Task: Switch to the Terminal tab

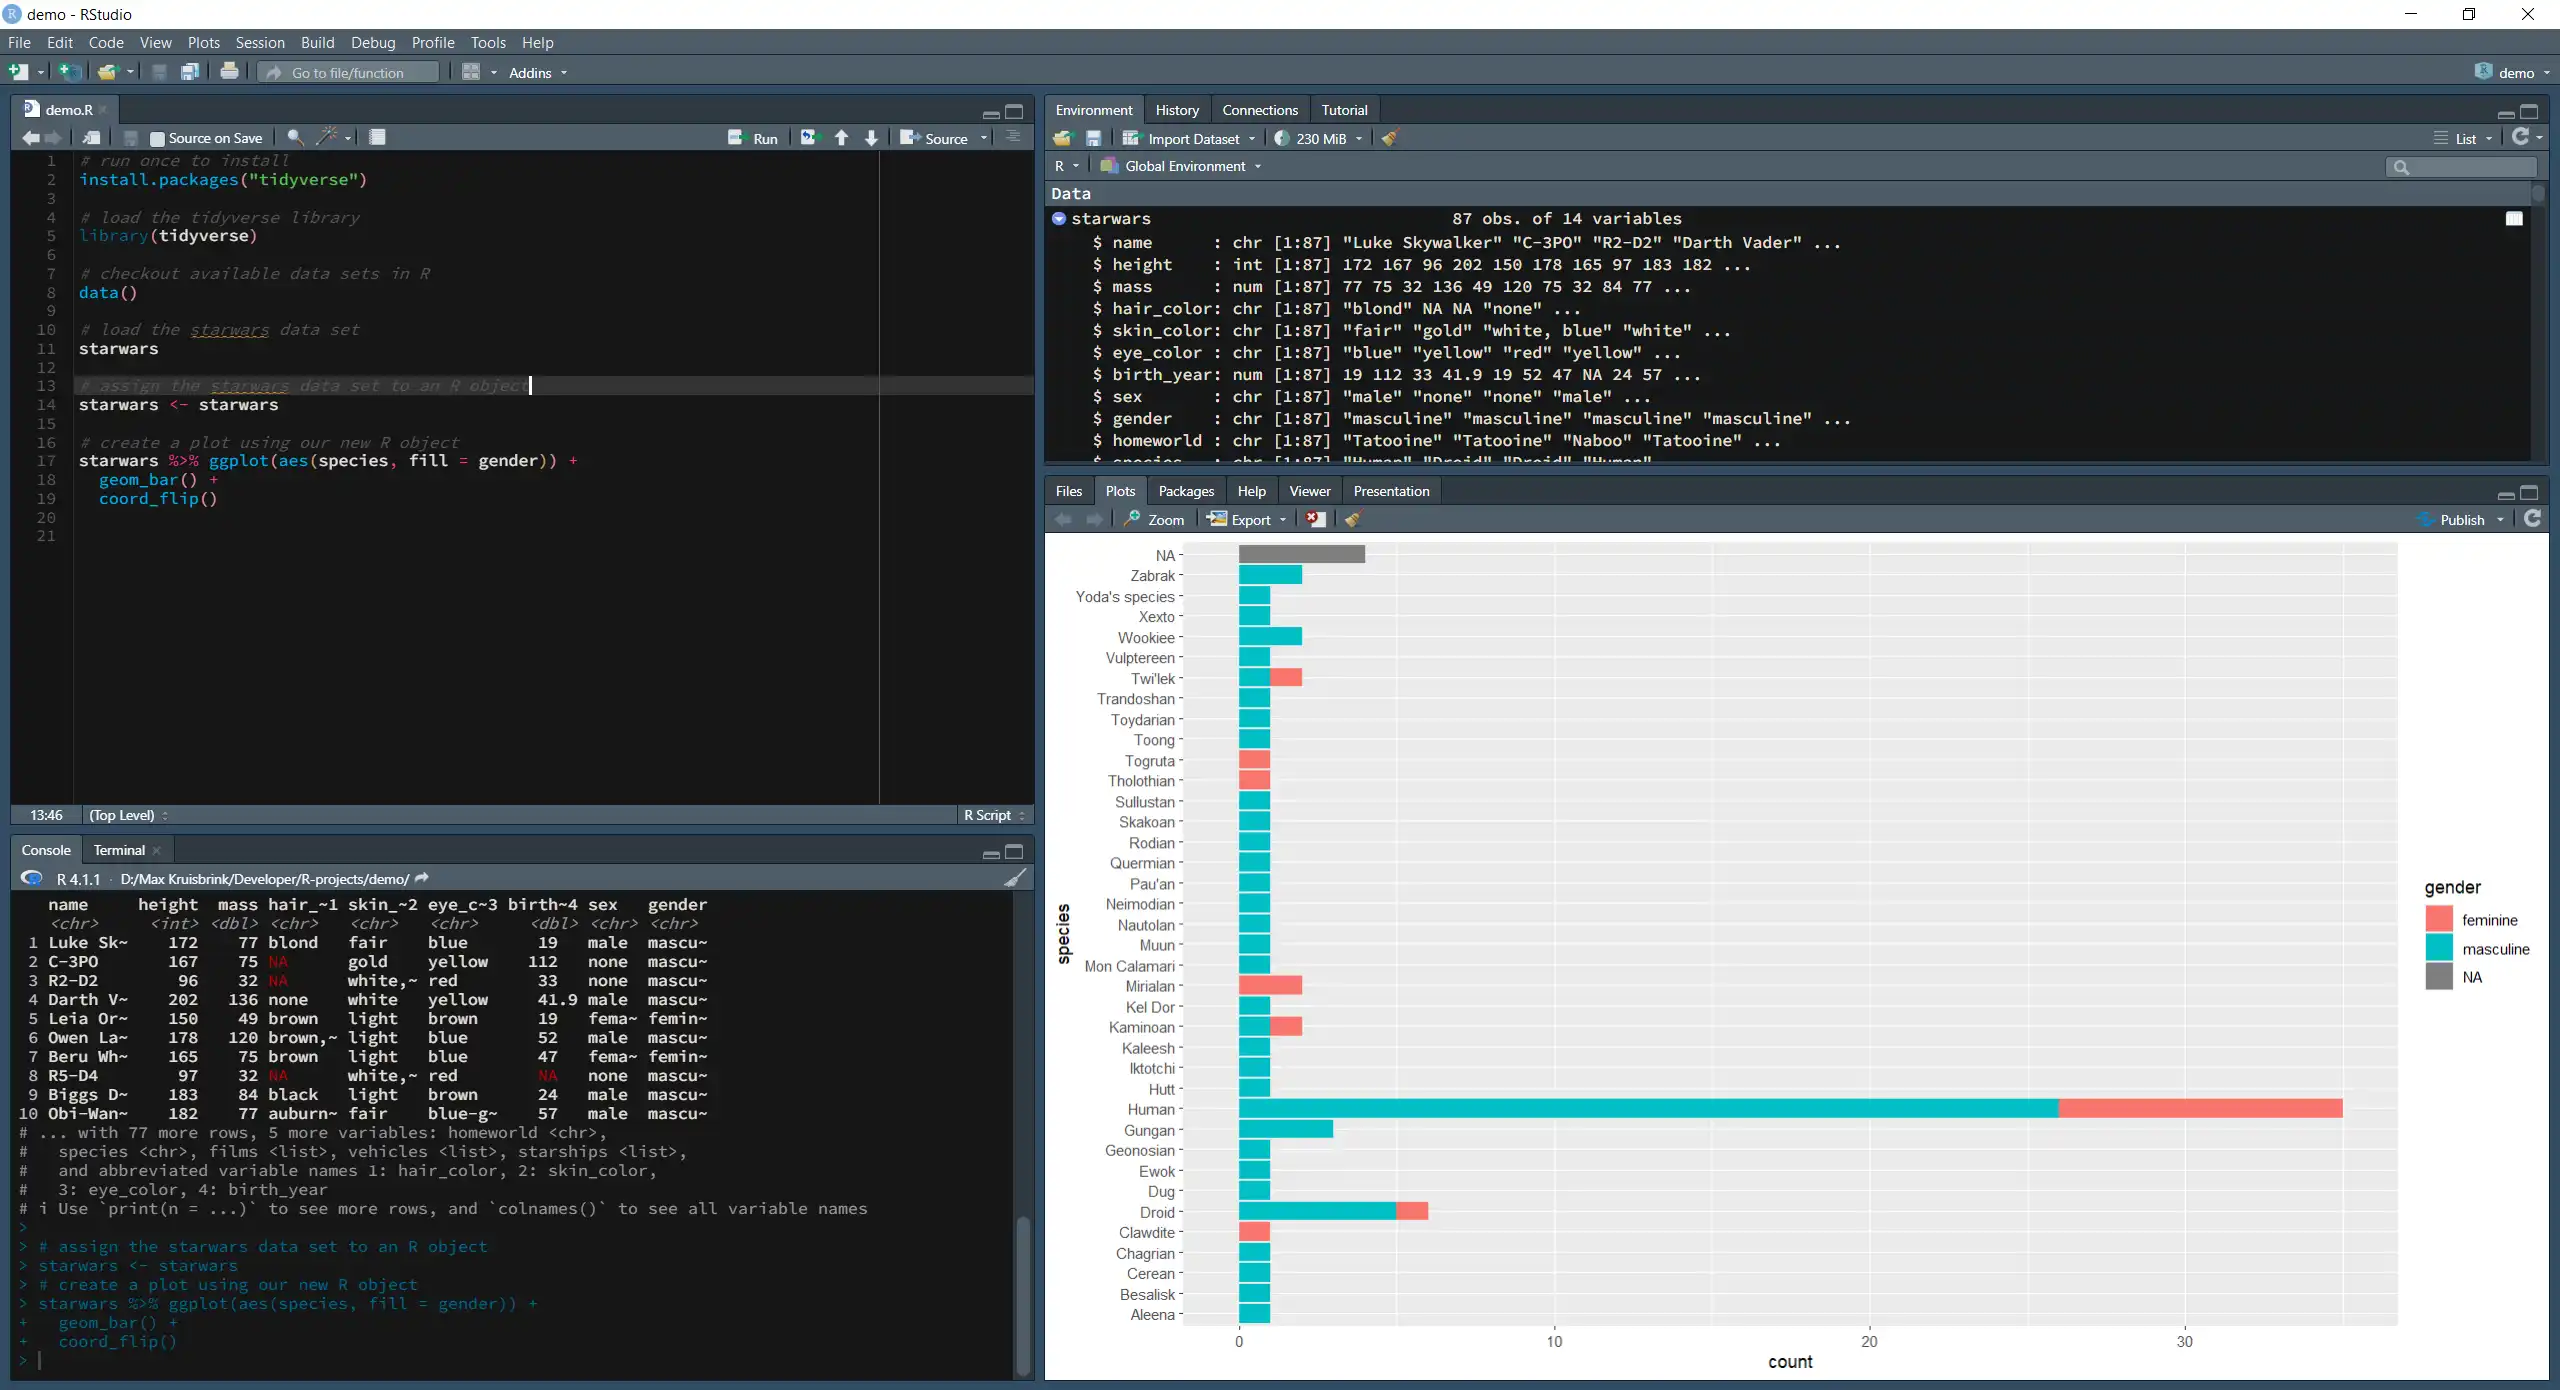Action: click(x=119, y=850)
